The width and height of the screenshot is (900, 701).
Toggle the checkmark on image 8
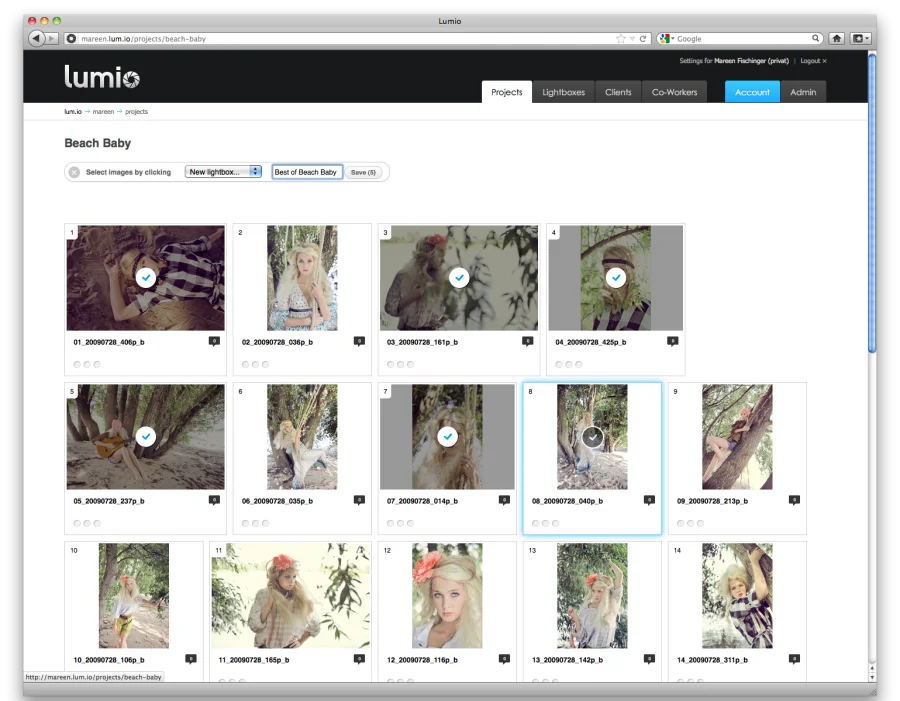point(592,436)
